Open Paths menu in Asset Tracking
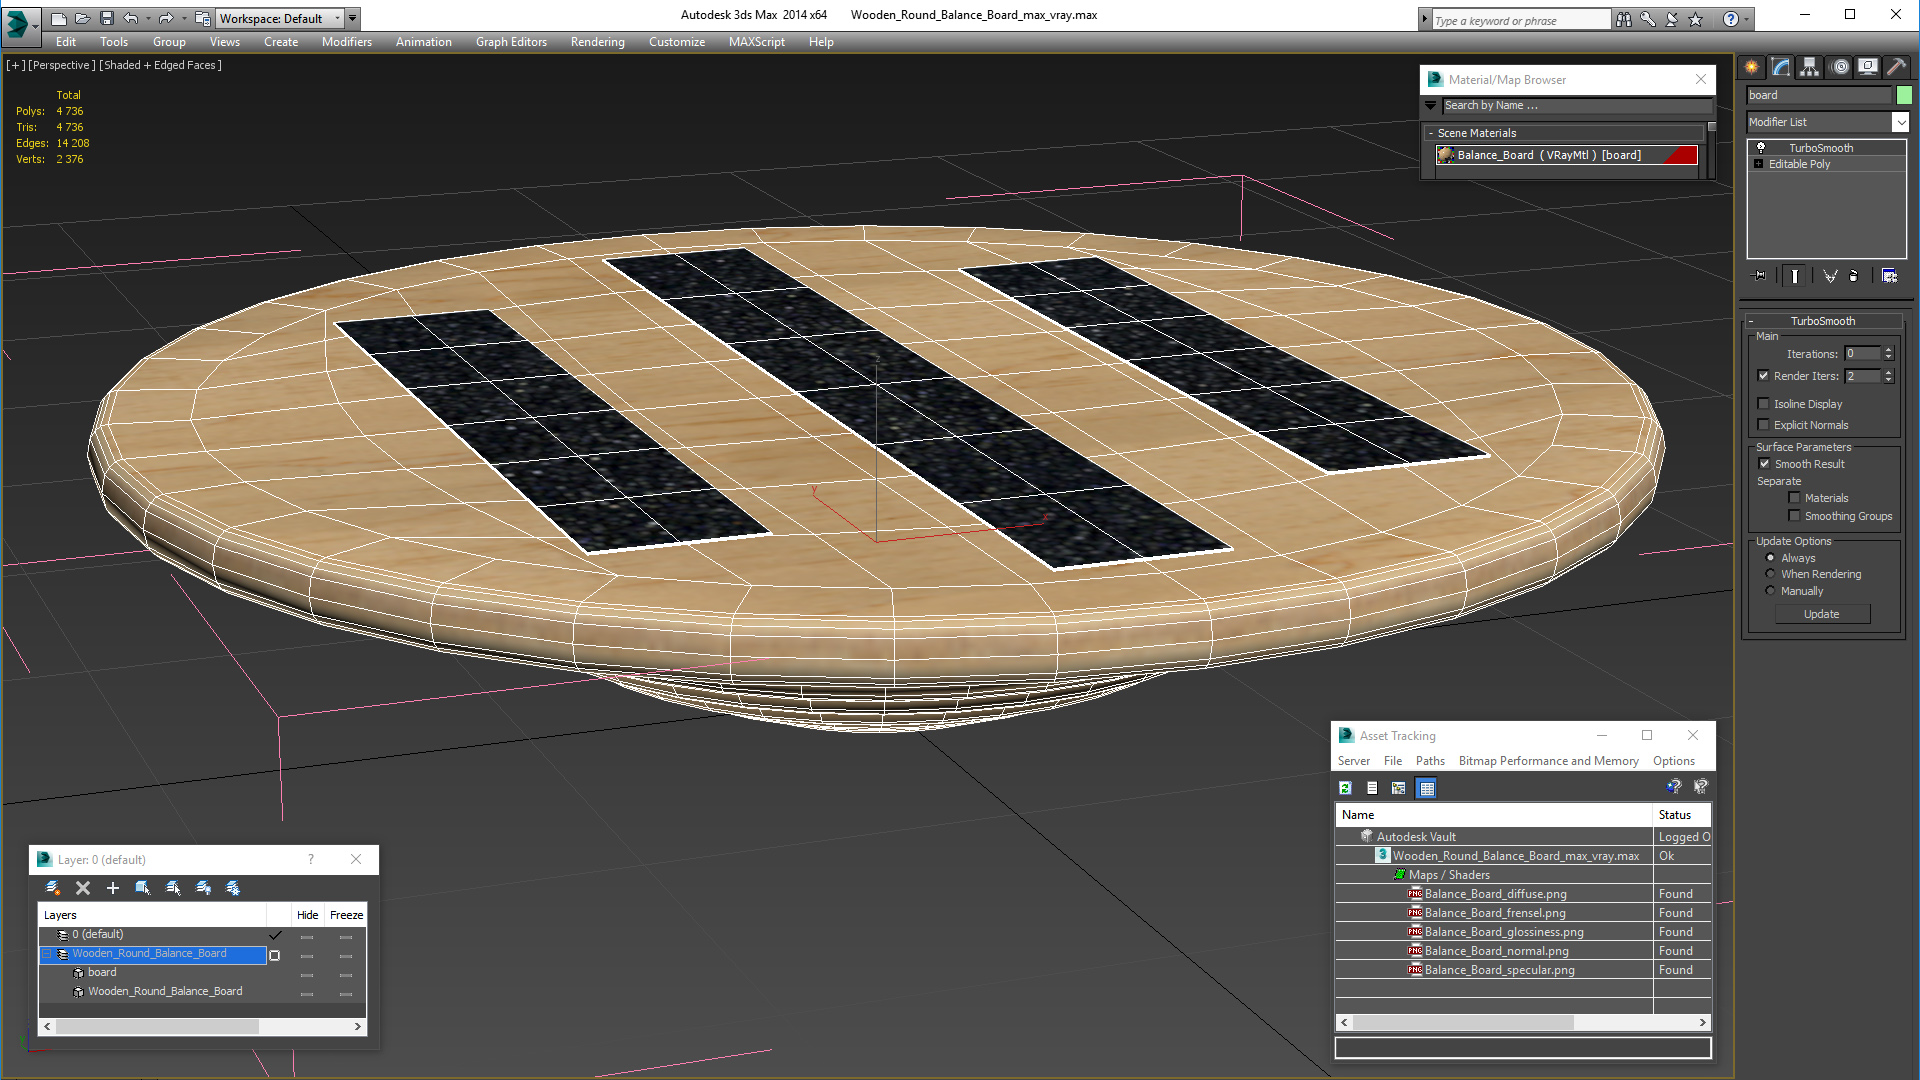The width and height of the screenshot is (1920, 1080). [1430, 761]
